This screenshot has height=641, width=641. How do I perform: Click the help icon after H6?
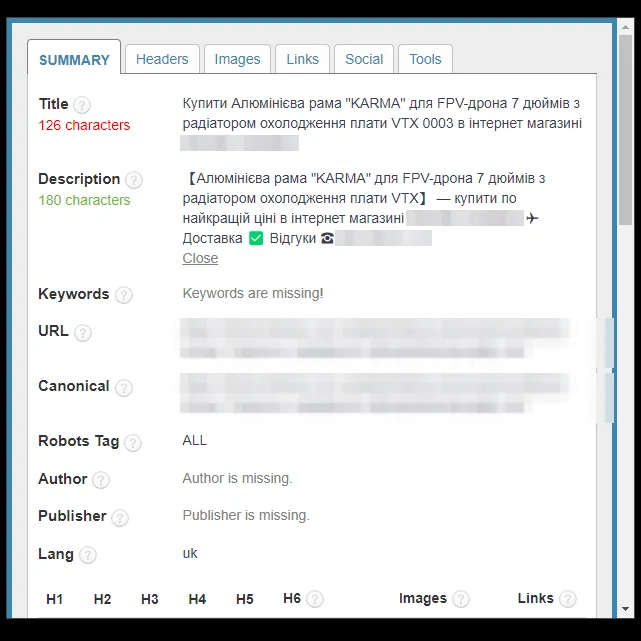point(315,599)
